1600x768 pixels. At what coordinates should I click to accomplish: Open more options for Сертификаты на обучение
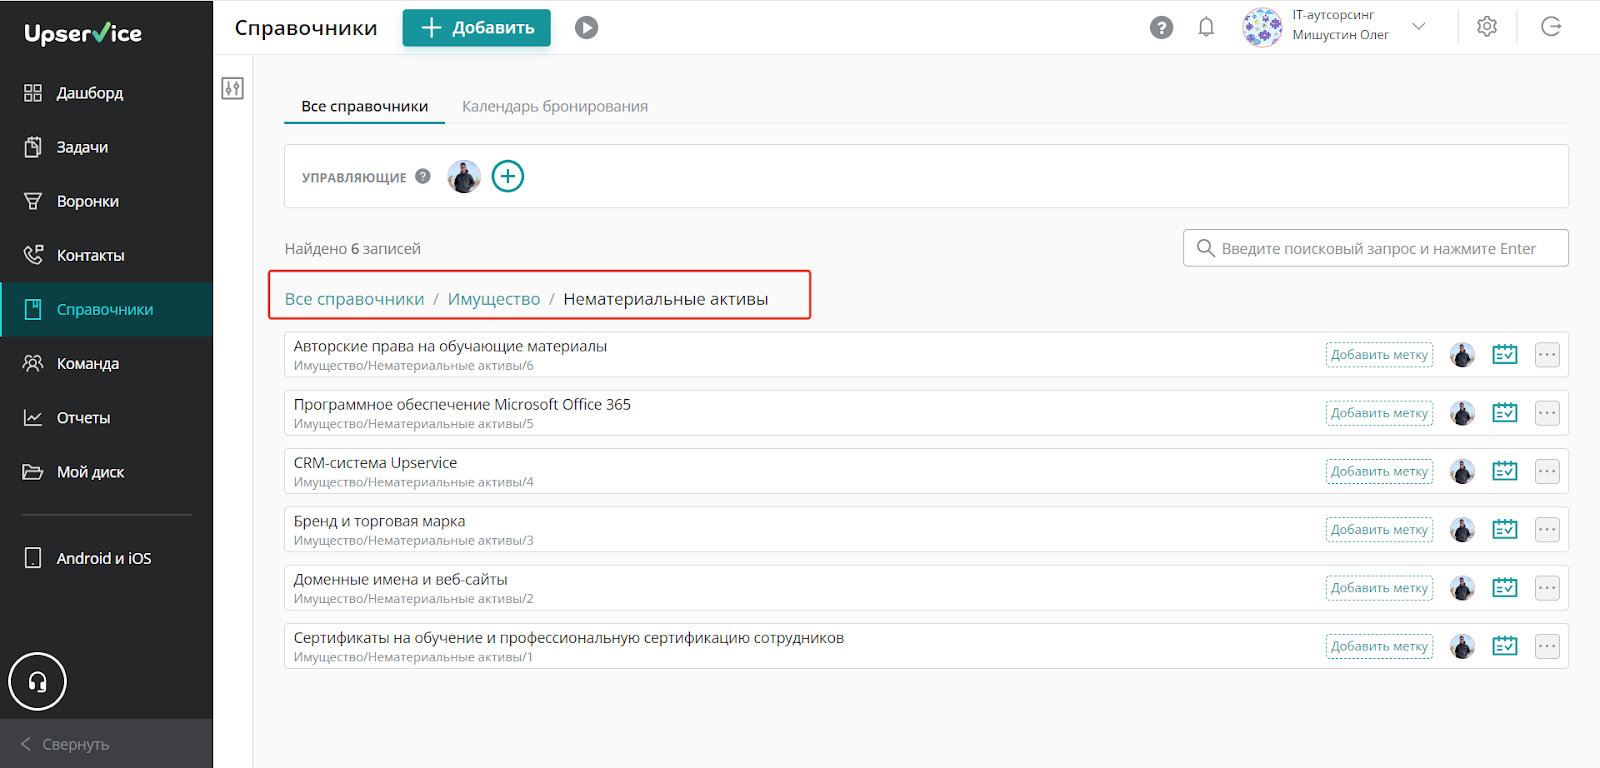click(x=1547, y=646)
